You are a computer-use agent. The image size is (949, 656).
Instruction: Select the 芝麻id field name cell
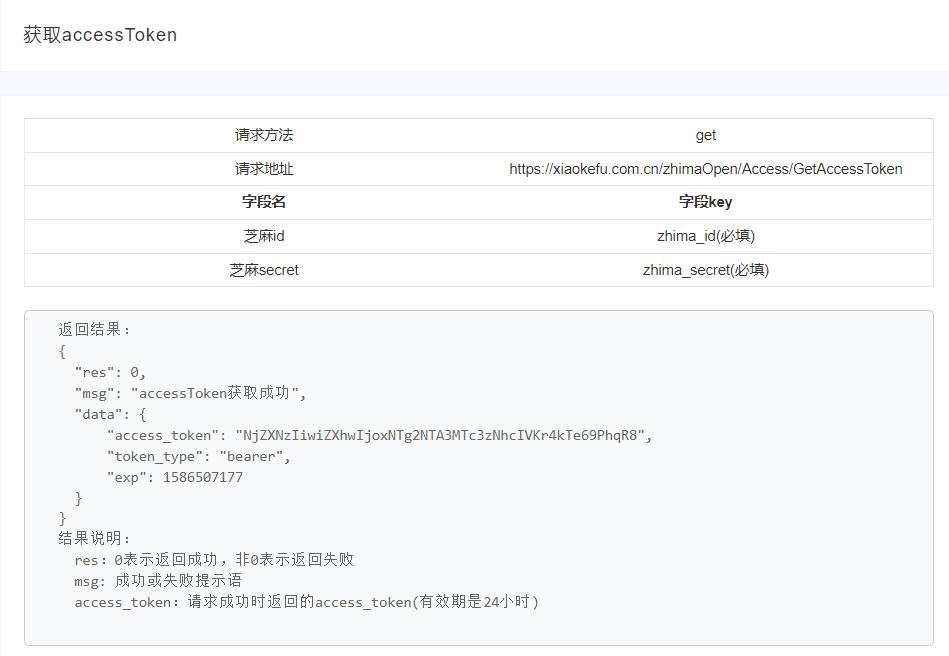pyautogui.click(x=264, y=236)
